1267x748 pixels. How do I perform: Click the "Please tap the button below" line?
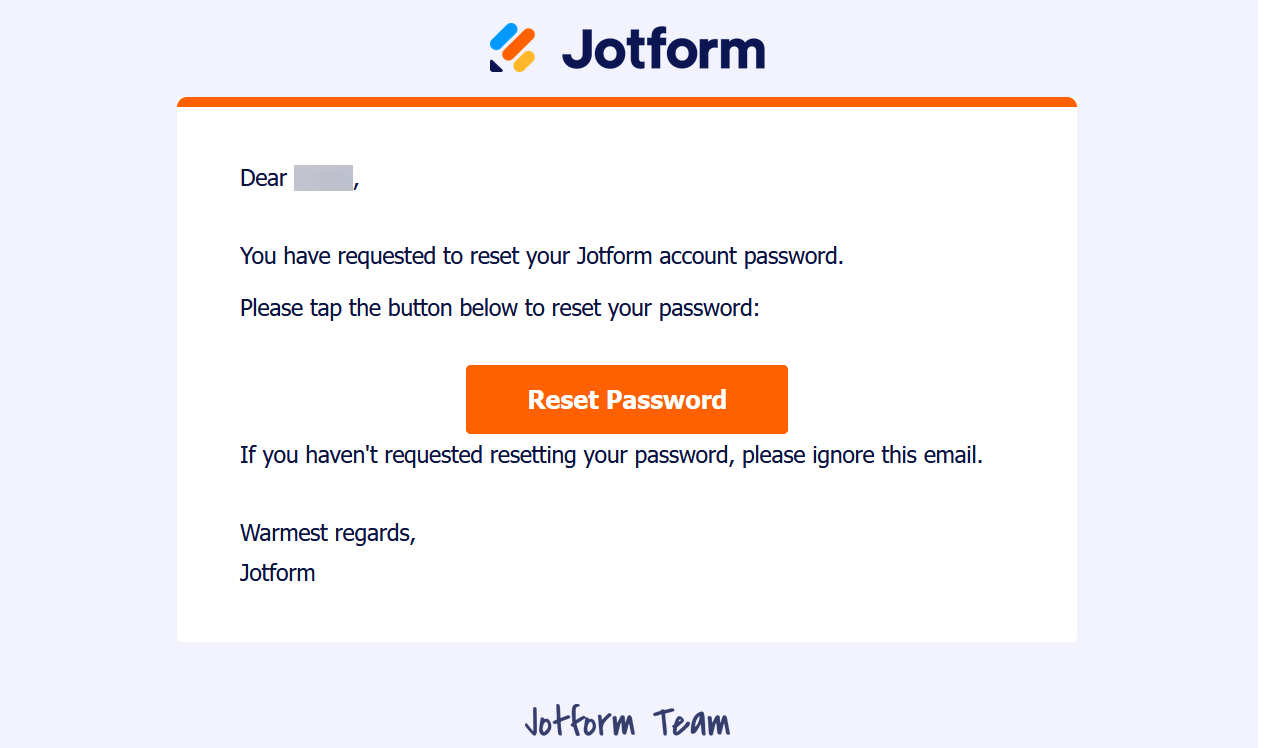click(x=499, y=308)
